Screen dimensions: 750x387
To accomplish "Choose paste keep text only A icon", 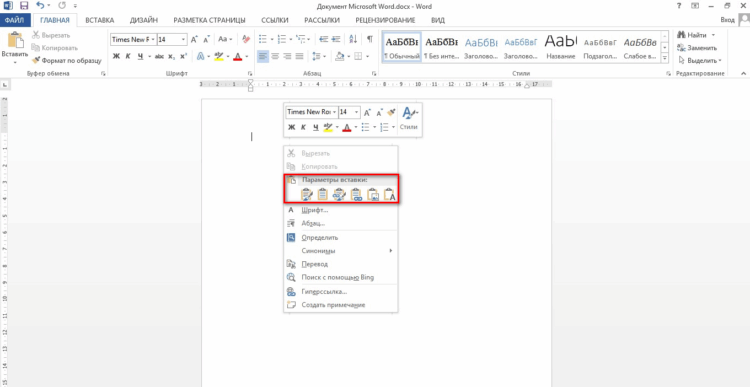I will click(390, 194).
